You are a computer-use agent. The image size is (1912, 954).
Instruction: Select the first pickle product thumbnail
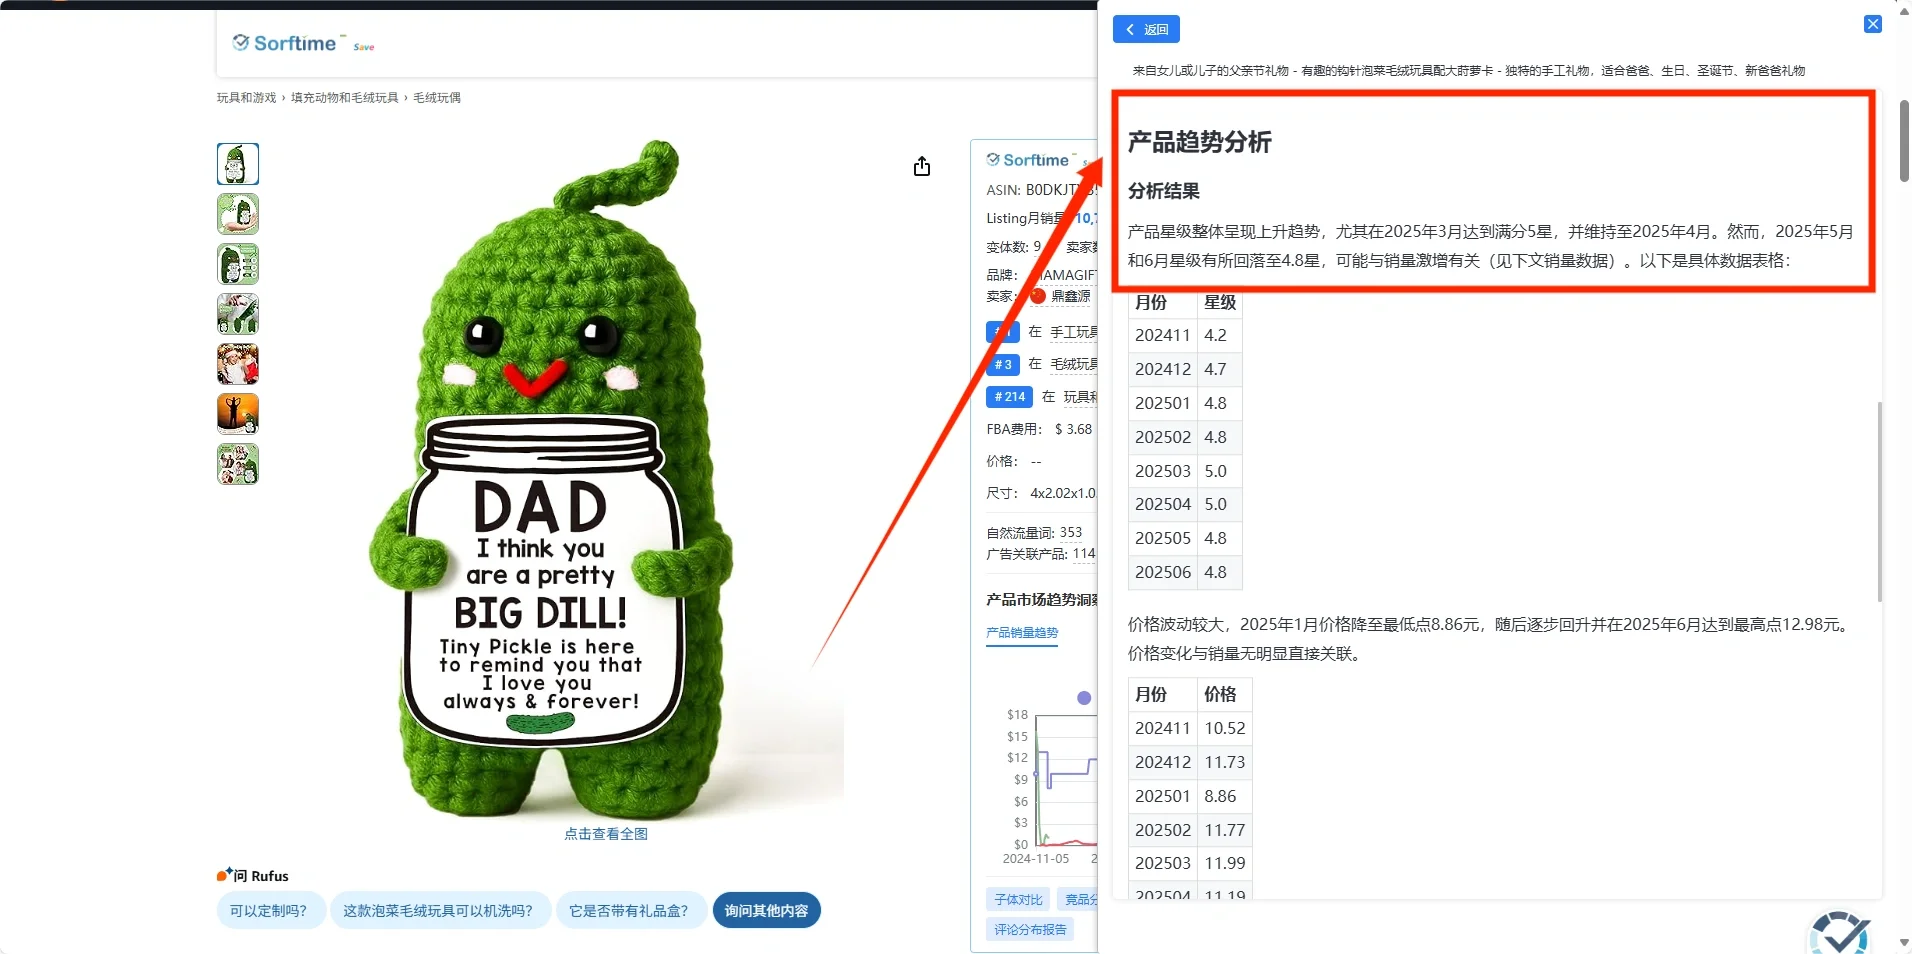tap(238, 164)
